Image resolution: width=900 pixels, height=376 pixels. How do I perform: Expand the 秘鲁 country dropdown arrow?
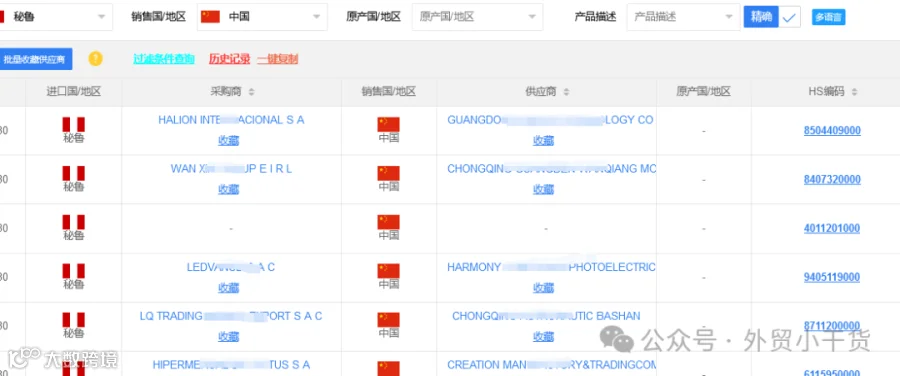click(x=102, y=17)
